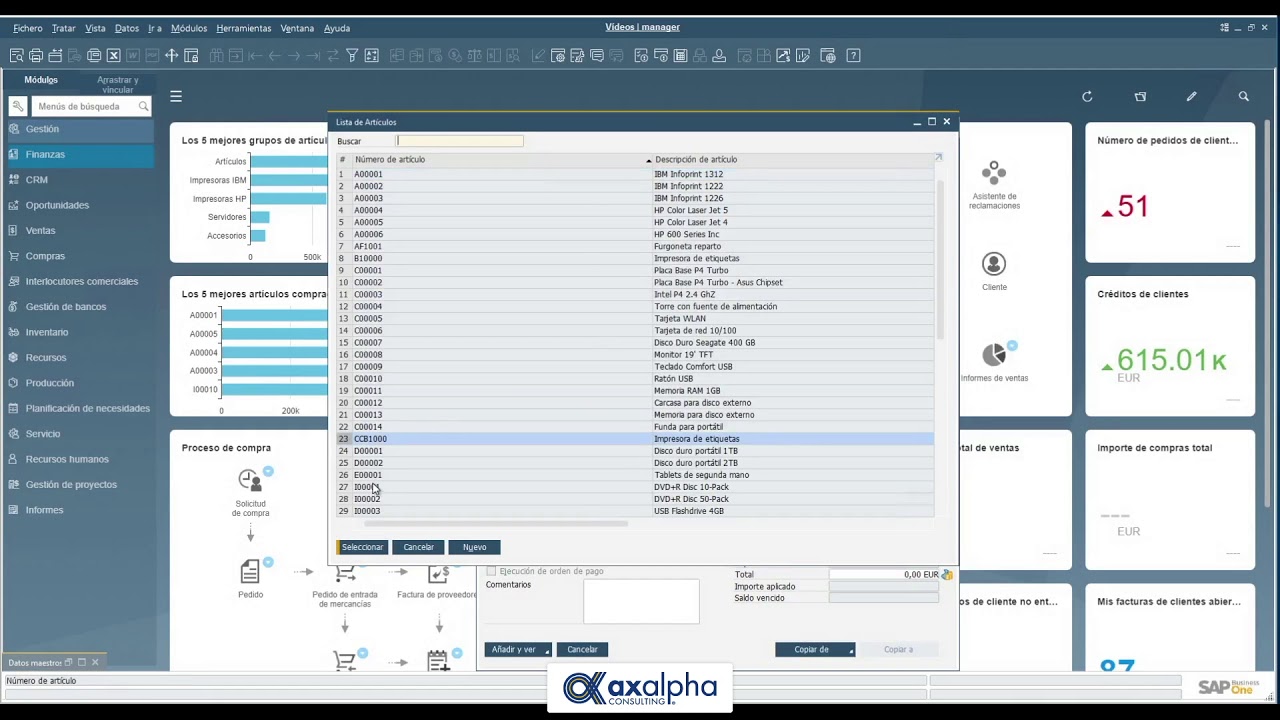
Task: Select row A00001 IBM Infoprint 1312
Action: [x=635, y=174]
